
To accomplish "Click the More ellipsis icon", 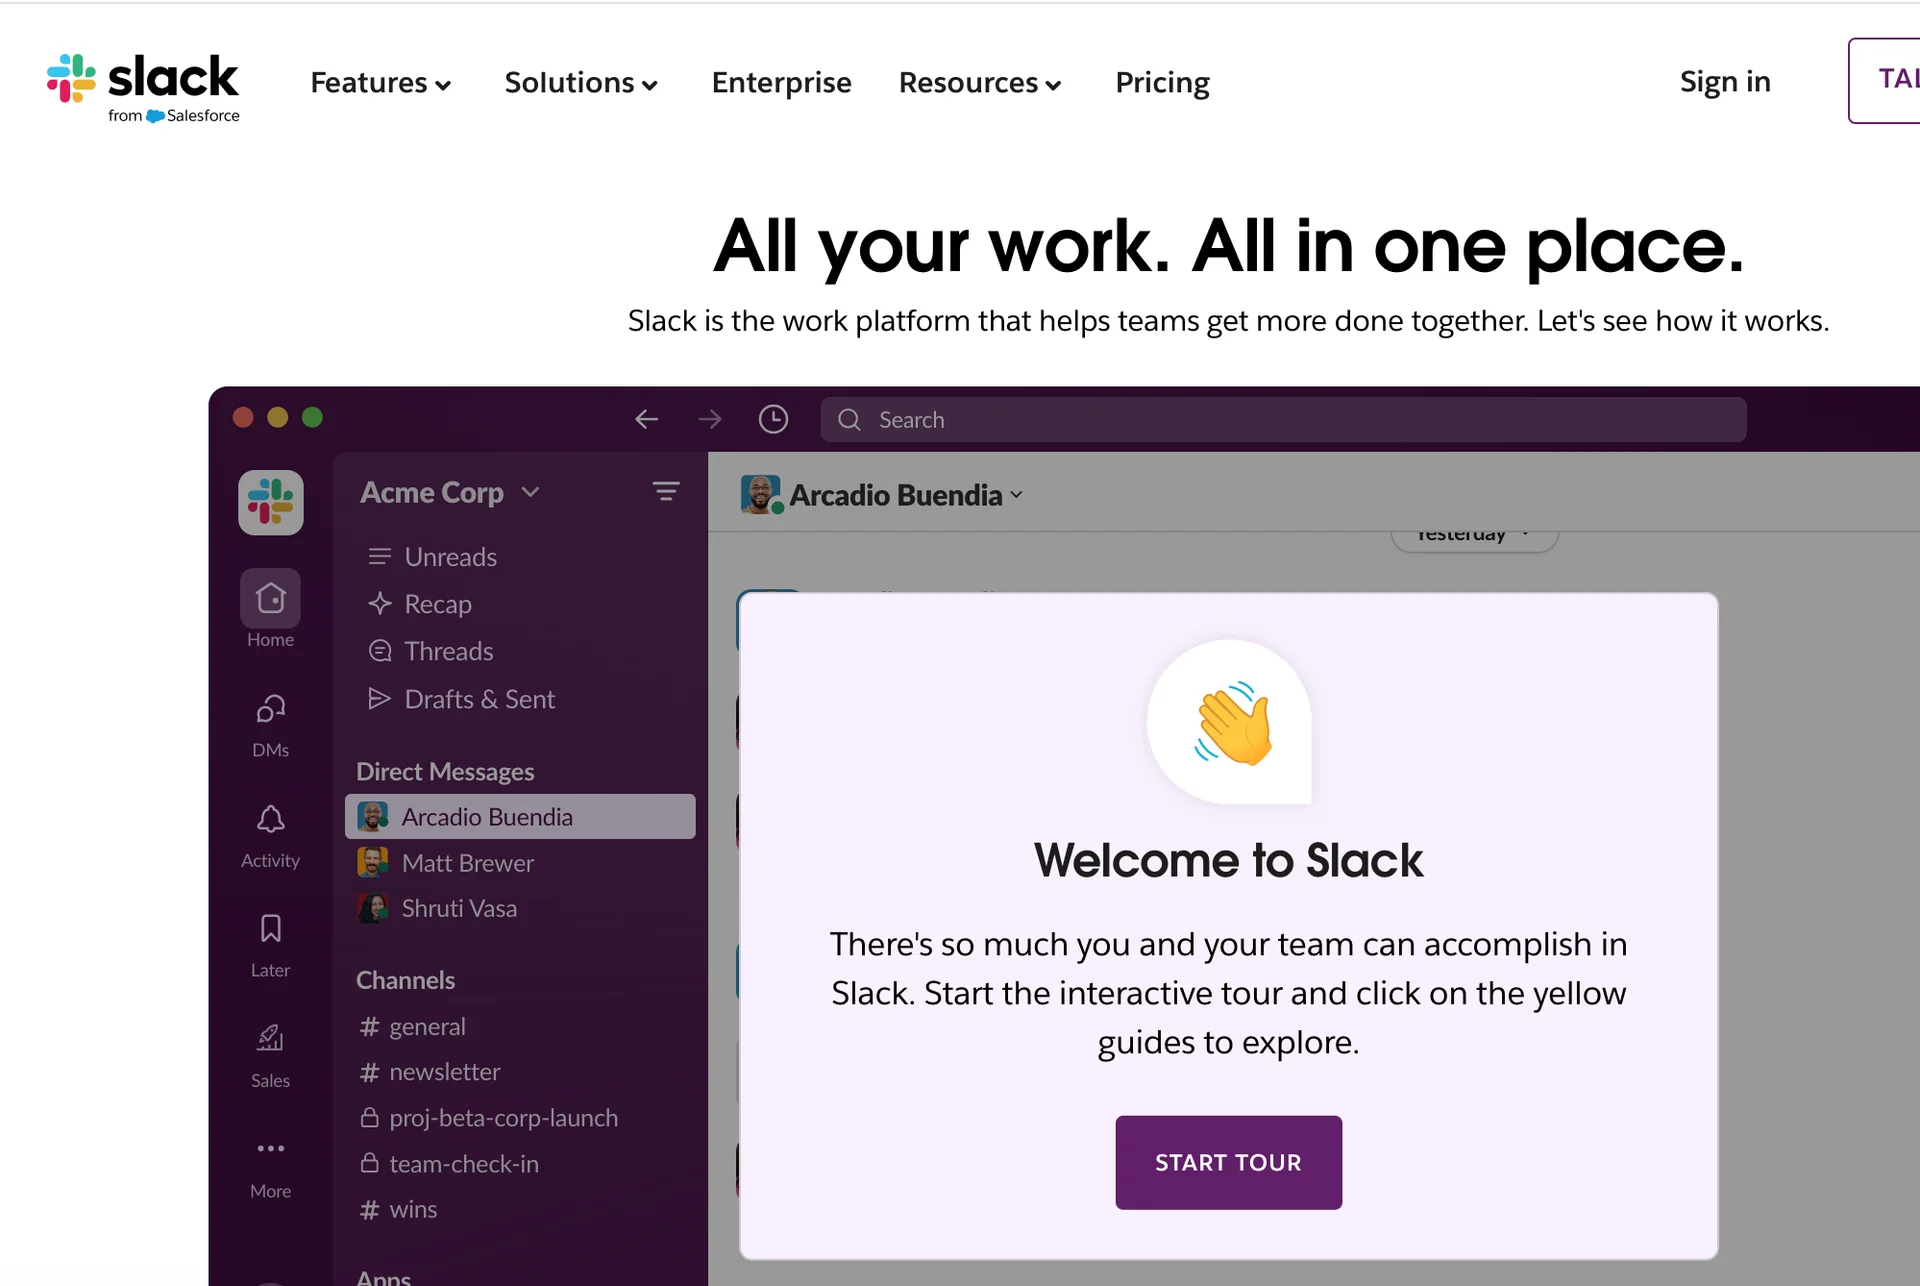I will click(270, 1149).
